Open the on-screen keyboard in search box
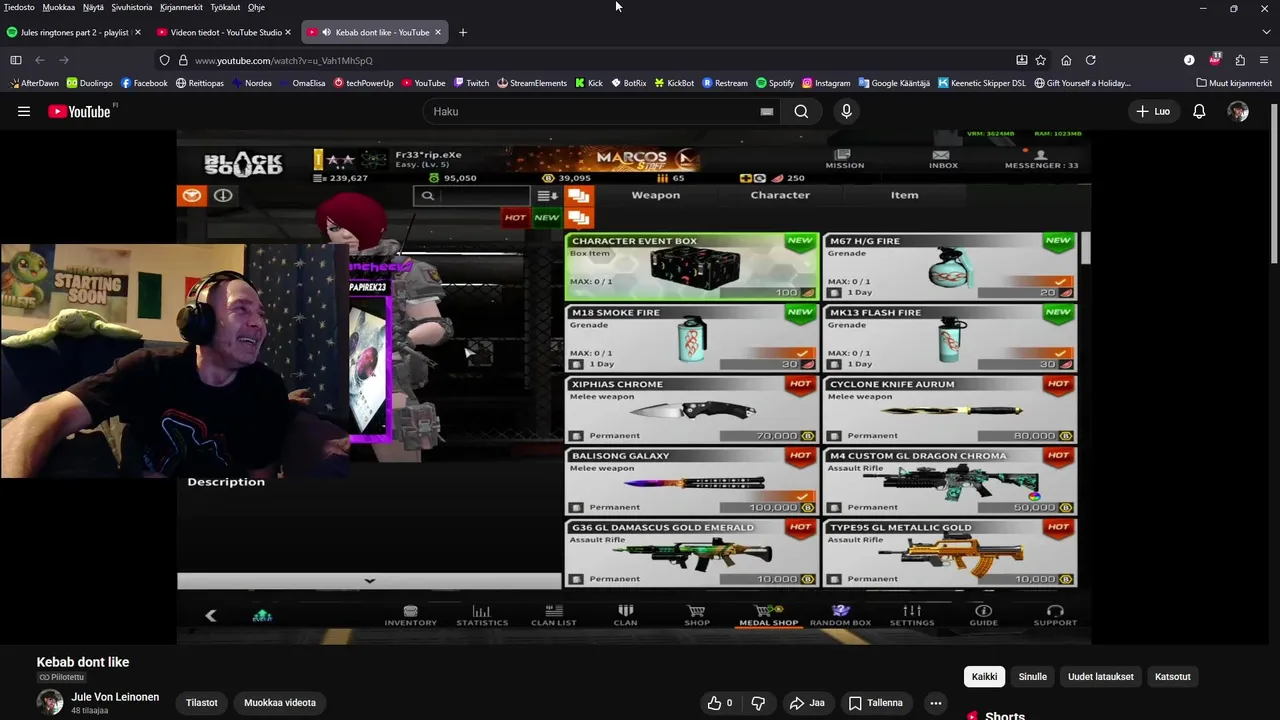 coord(767,111)
